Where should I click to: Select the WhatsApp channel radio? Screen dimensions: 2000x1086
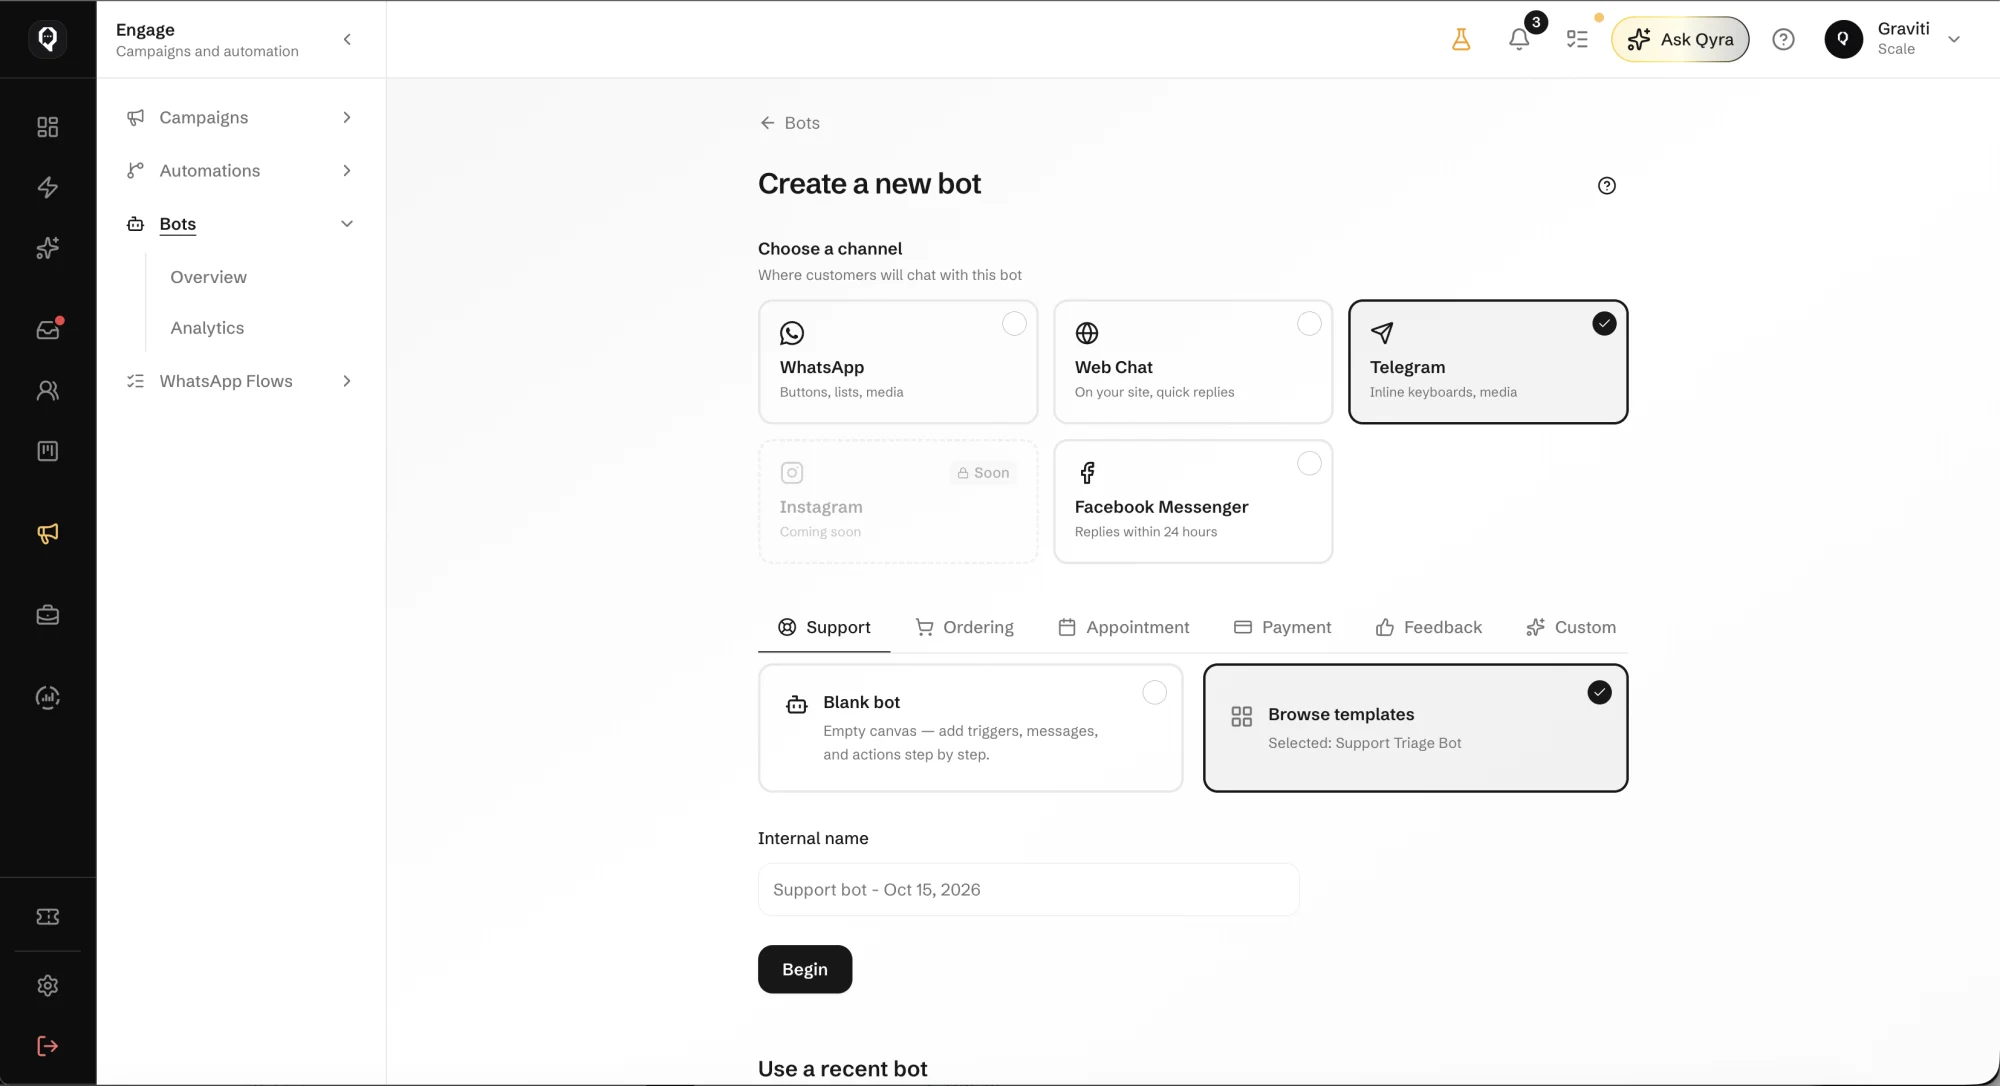tap(1014, 324)
